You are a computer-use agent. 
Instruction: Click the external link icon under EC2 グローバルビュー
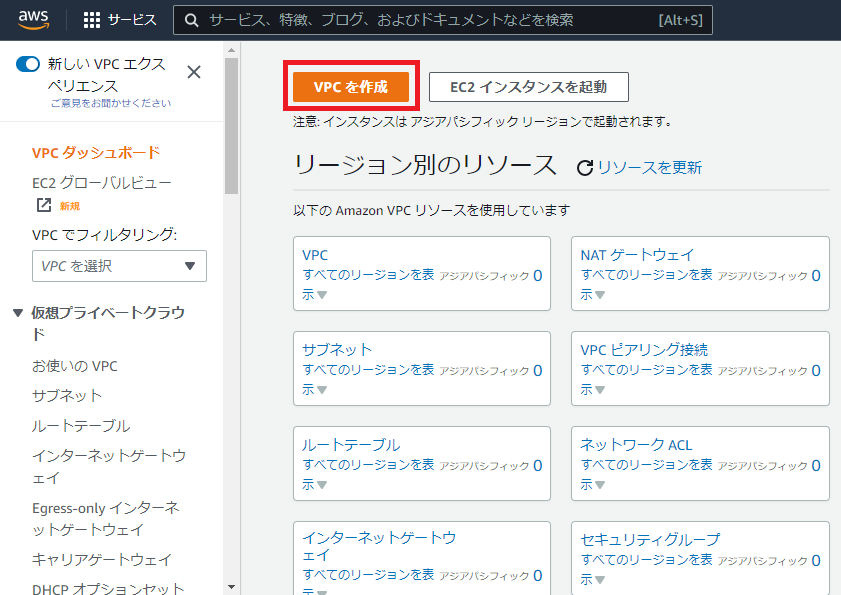[x=43, y=205]
